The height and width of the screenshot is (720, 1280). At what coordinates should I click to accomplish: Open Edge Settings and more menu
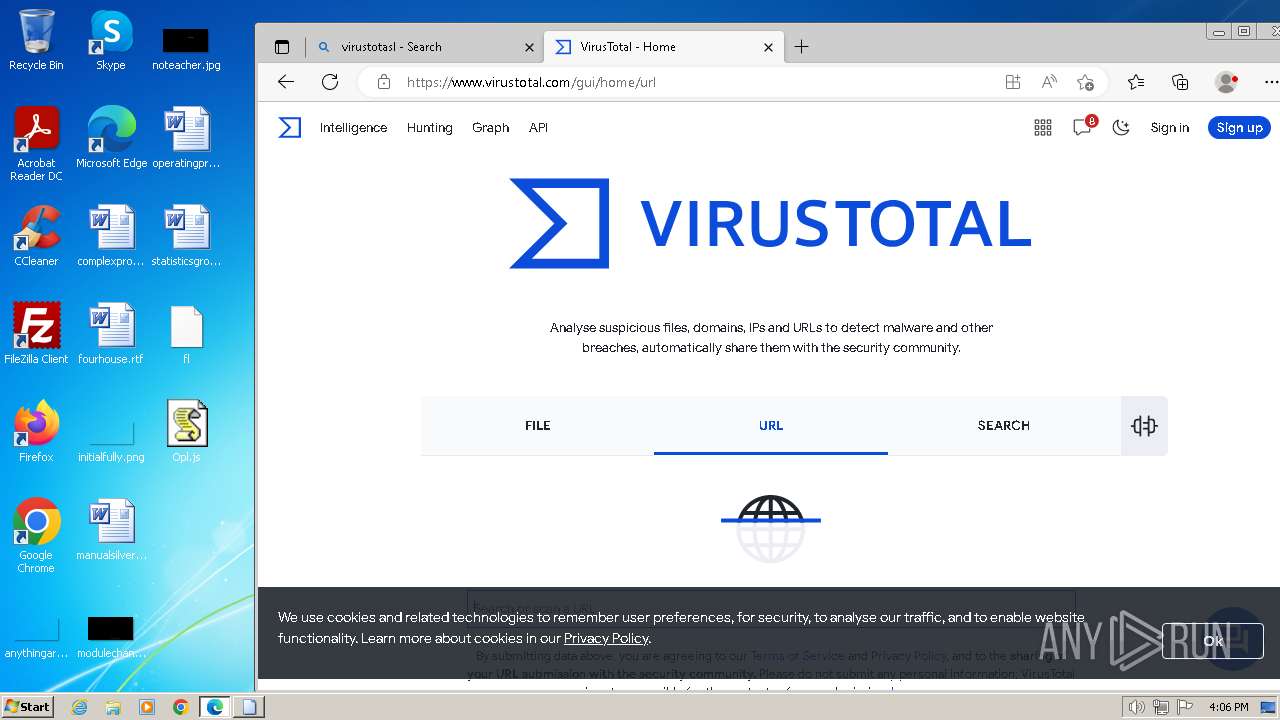coord(1271,82)
